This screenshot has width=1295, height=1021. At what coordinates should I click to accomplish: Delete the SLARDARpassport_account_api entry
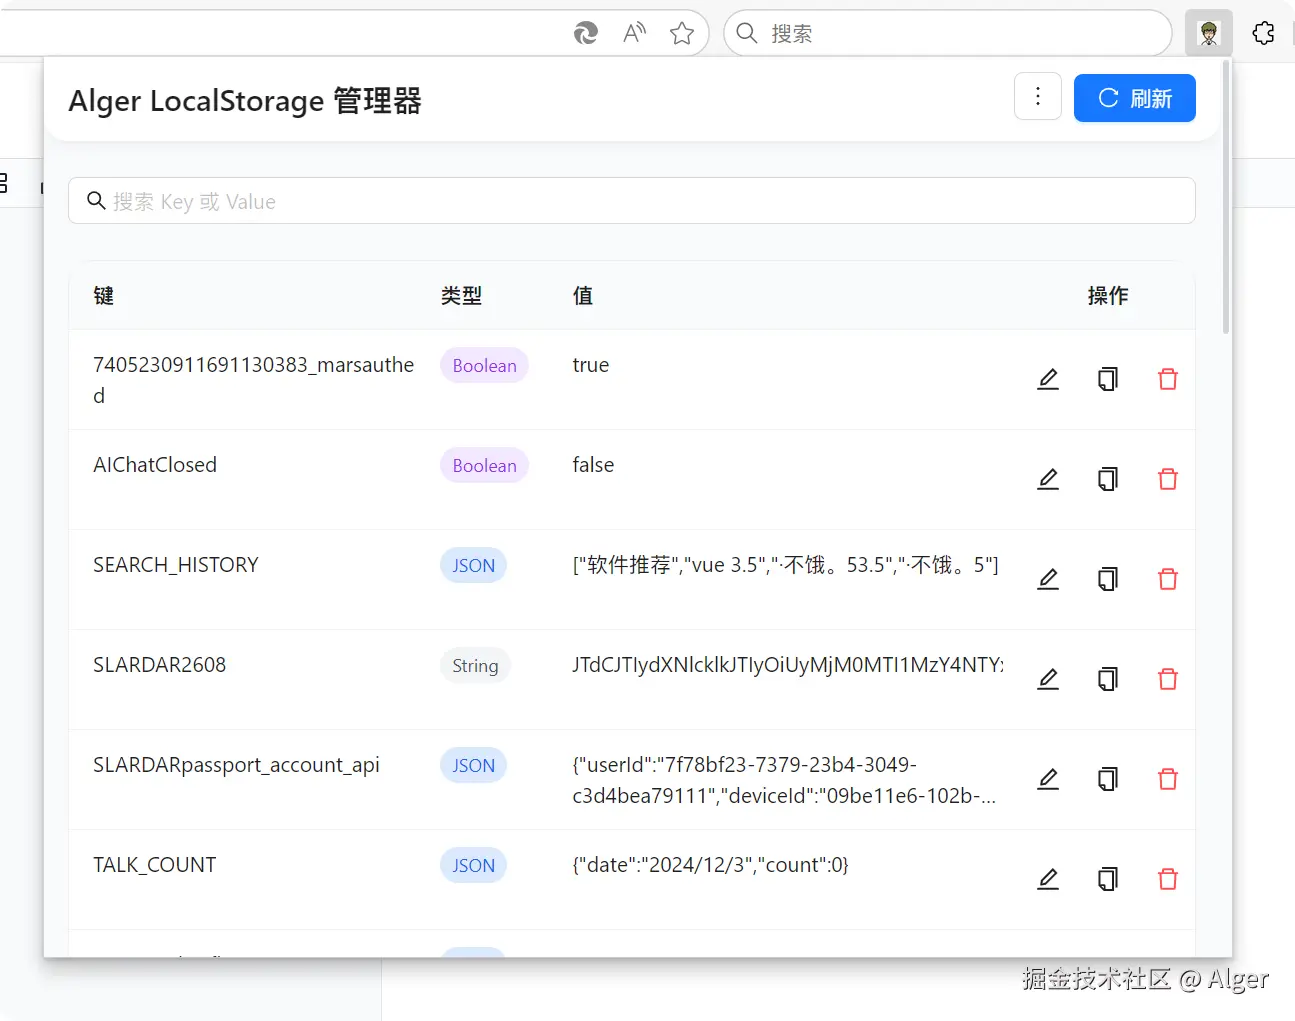(1168, 779)
